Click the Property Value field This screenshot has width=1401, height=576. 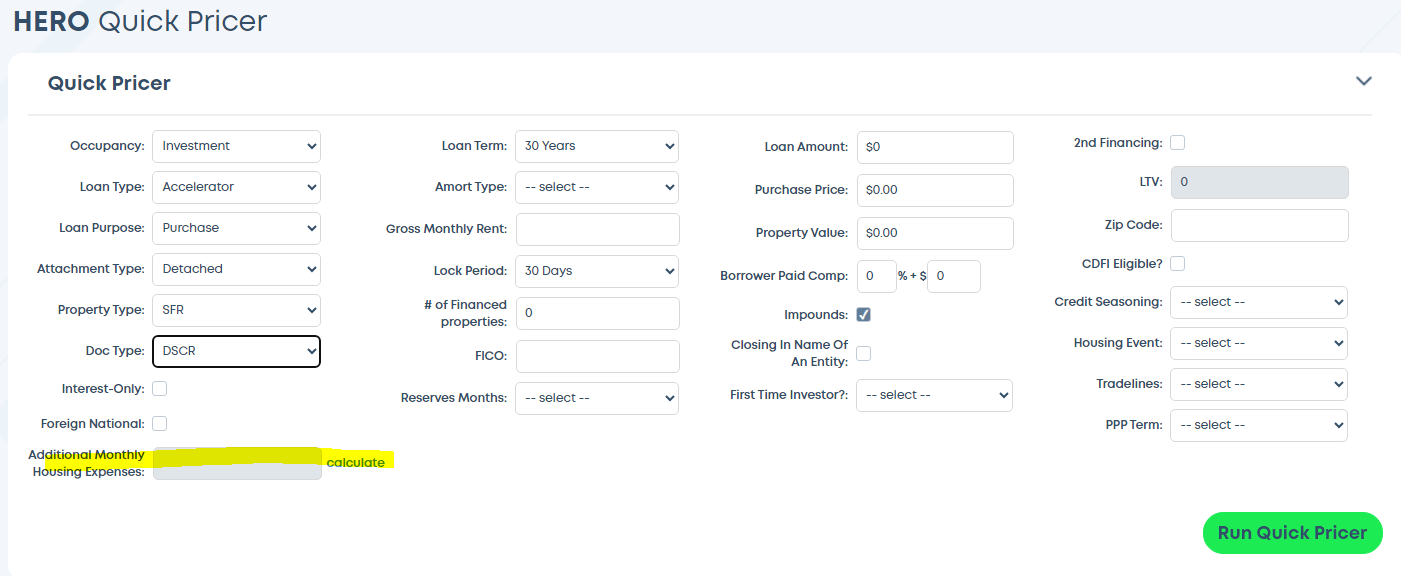click(x=935, y=233)
